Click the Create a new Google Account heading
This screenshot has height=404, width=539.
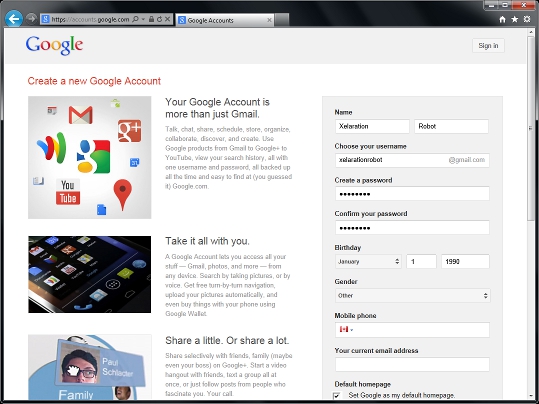tap(94, 81)
